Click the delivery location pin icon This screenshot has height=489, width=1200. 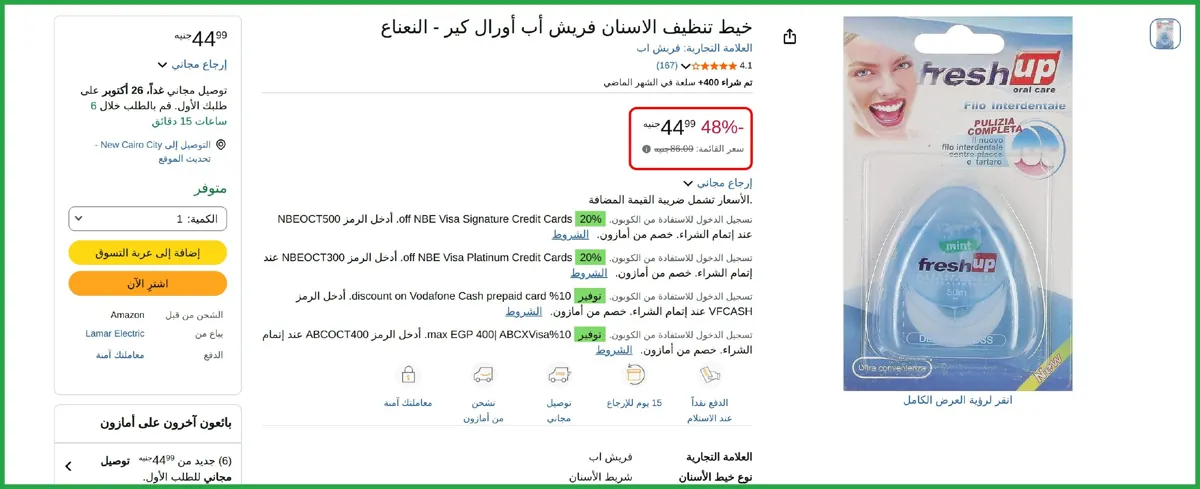tap(221, 145)
